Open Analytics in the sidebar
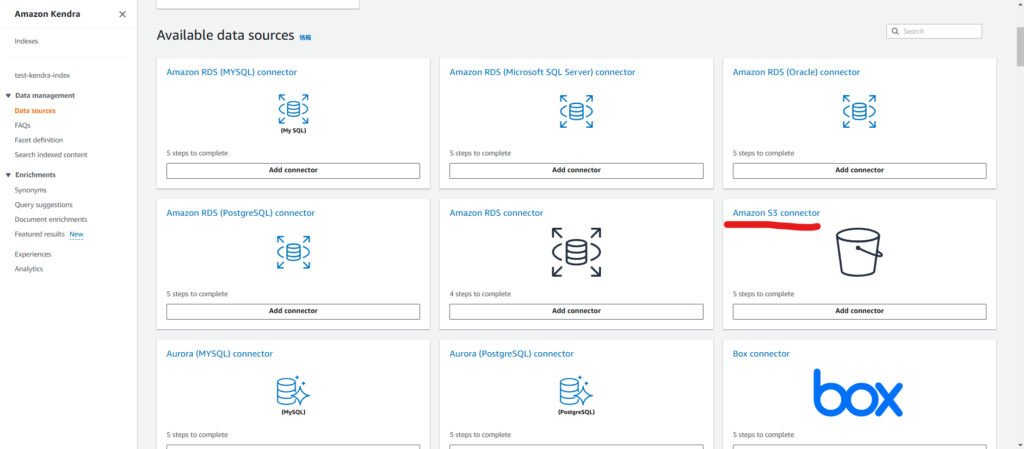 pyautogui.click(x=29, y=269)
